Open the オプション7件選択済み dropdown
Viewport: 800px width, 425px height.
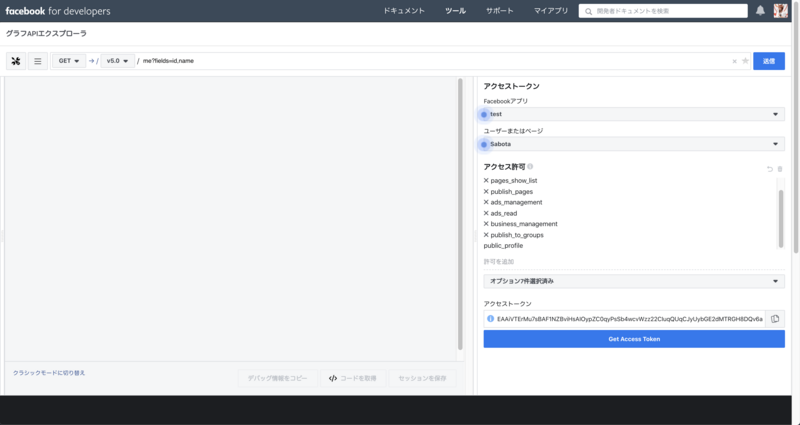[634, 281]
